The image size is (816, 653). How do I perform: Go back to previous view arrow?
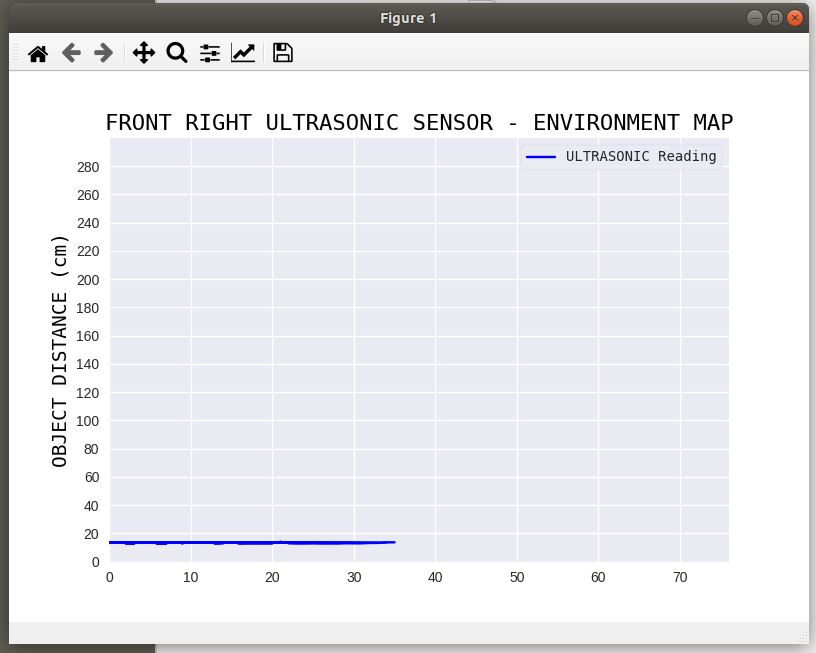pyautogui.click(x=71, y=53)
